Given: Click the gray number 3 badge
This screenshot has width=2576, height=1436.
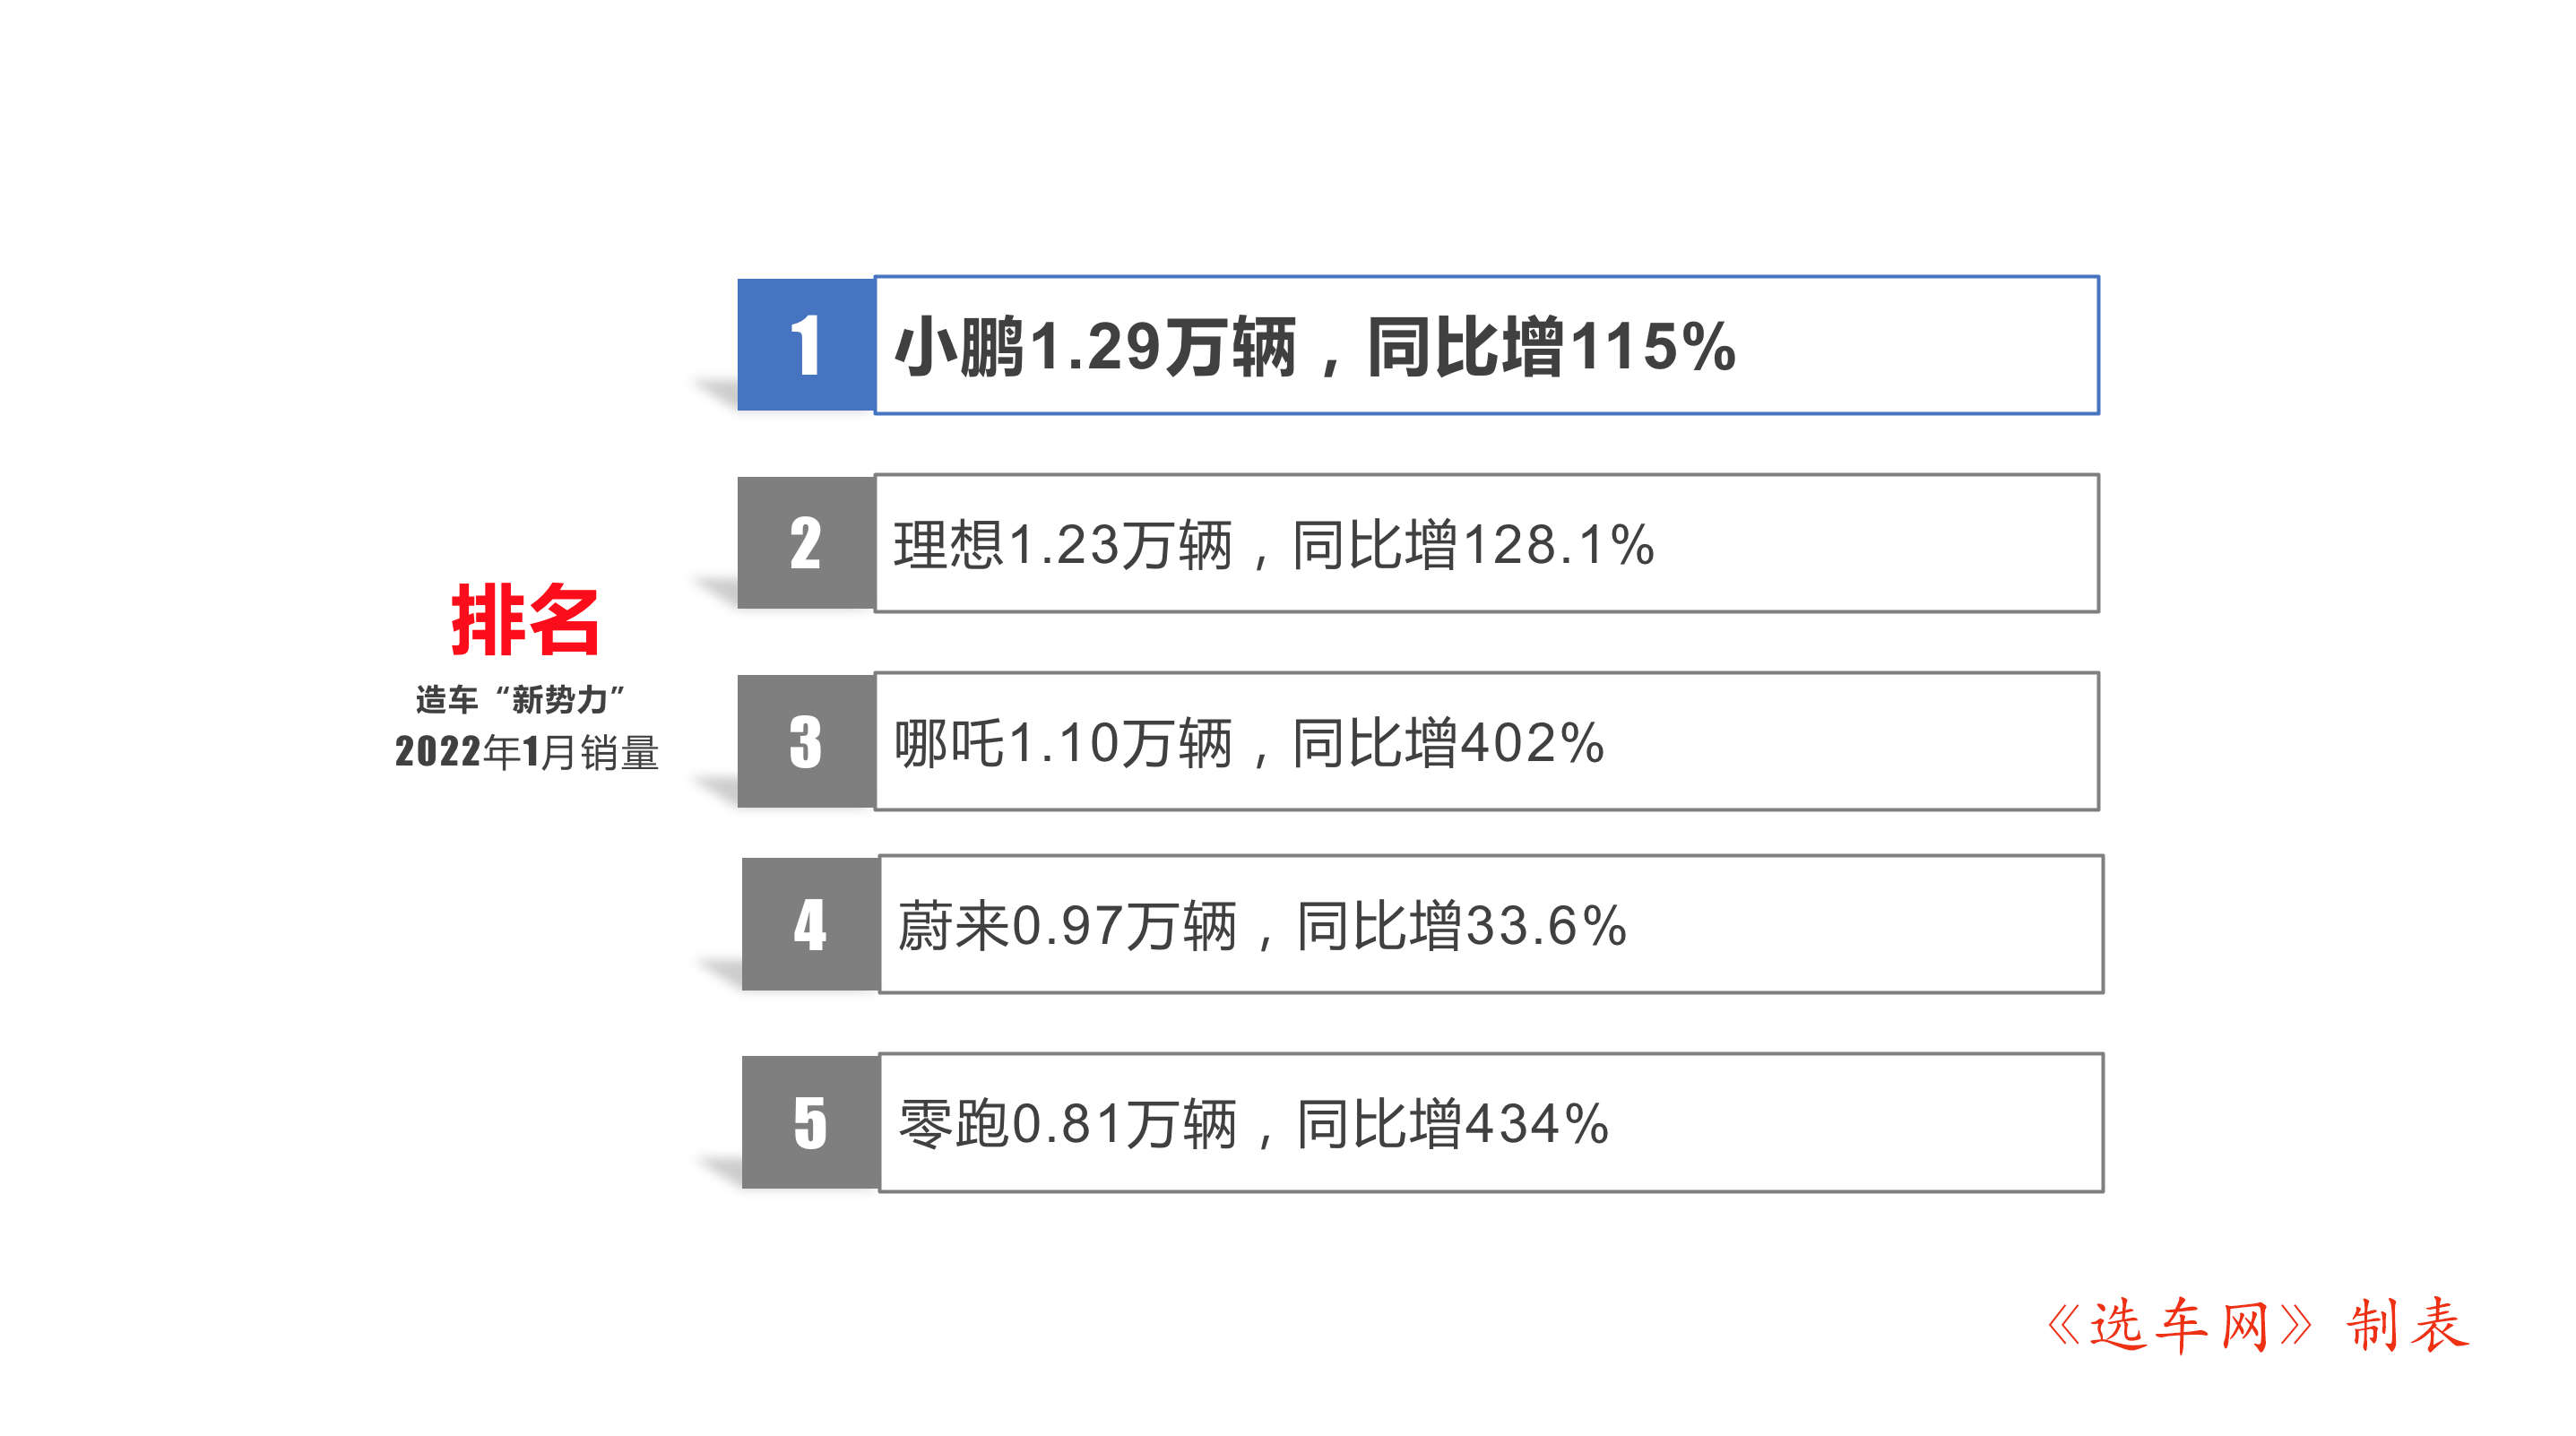Looking at the screenshot, I should (806, 741).
